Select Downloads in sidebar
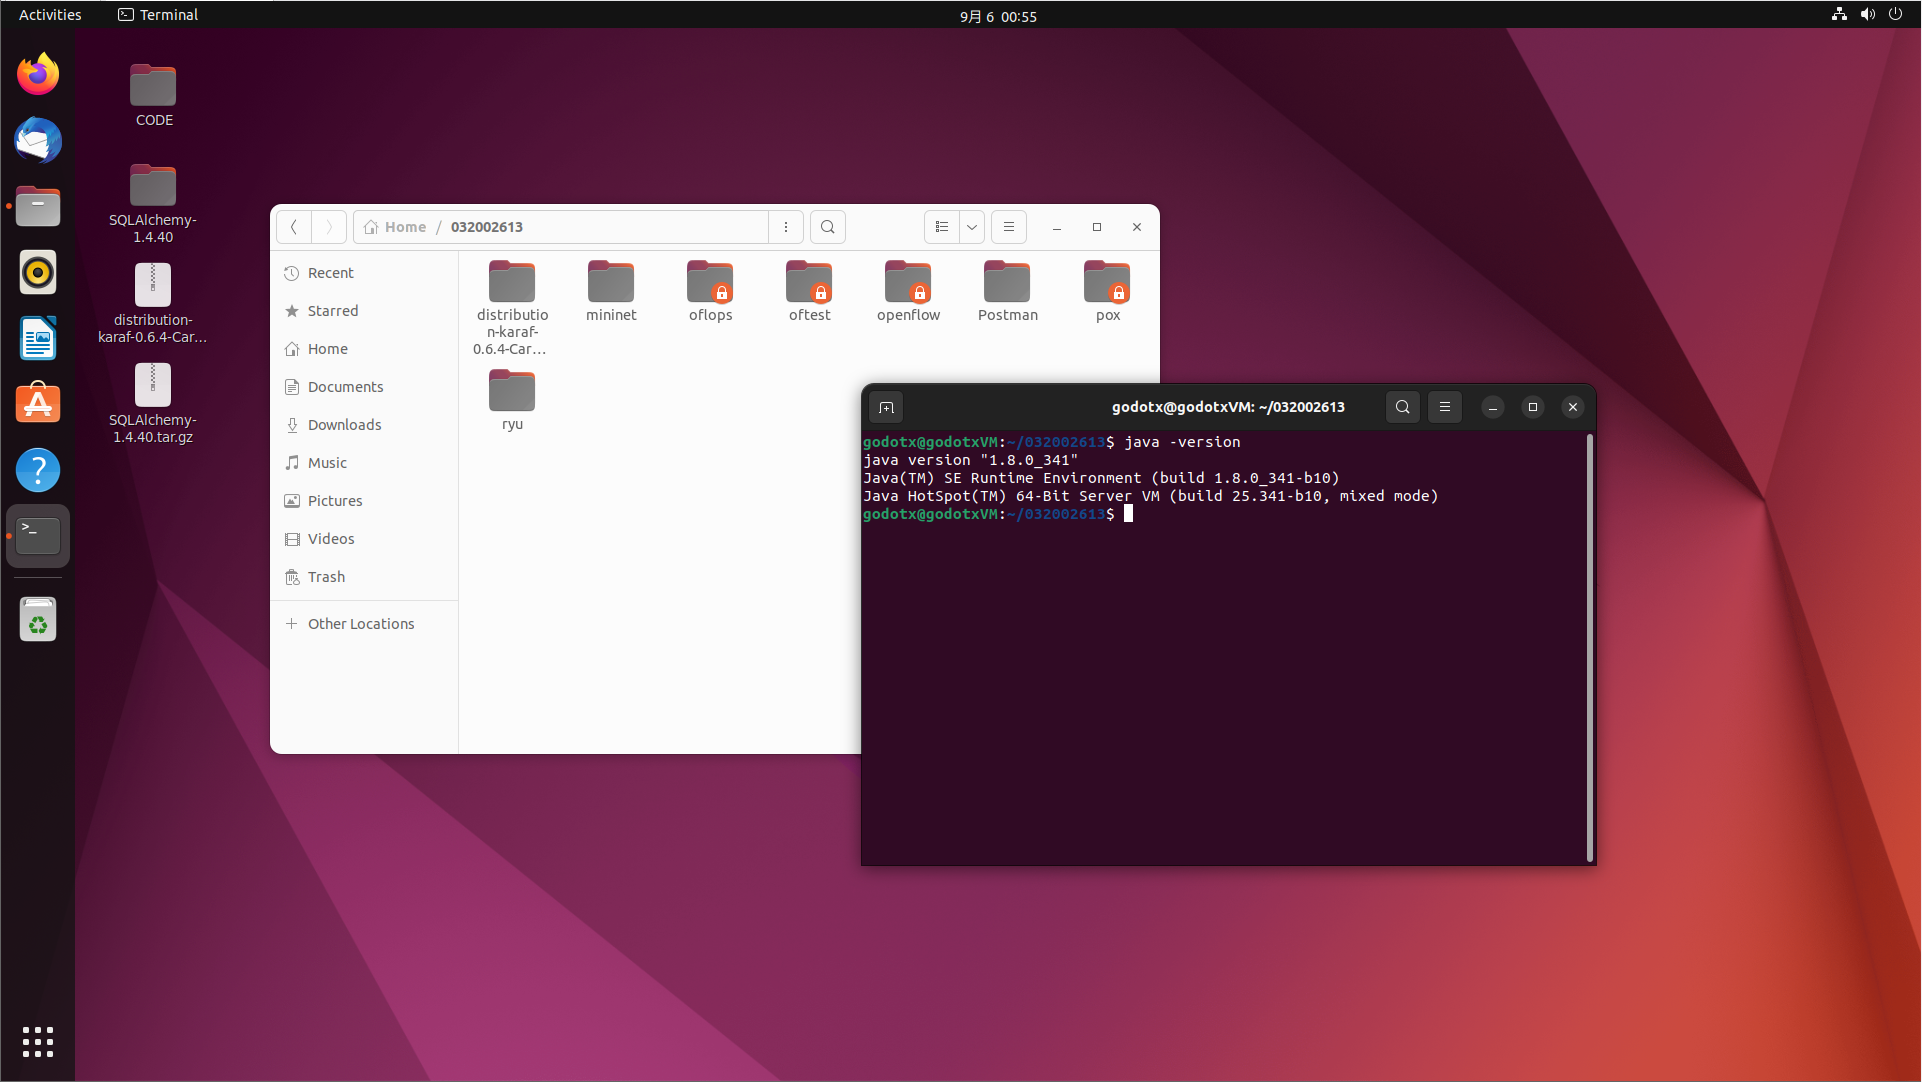This screenshot has height=1082, width=1922. [344, 425]
